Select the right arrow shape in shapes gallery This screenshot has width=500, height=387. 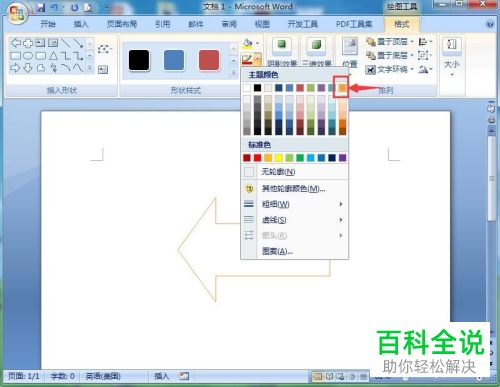[x=16, y=68]
